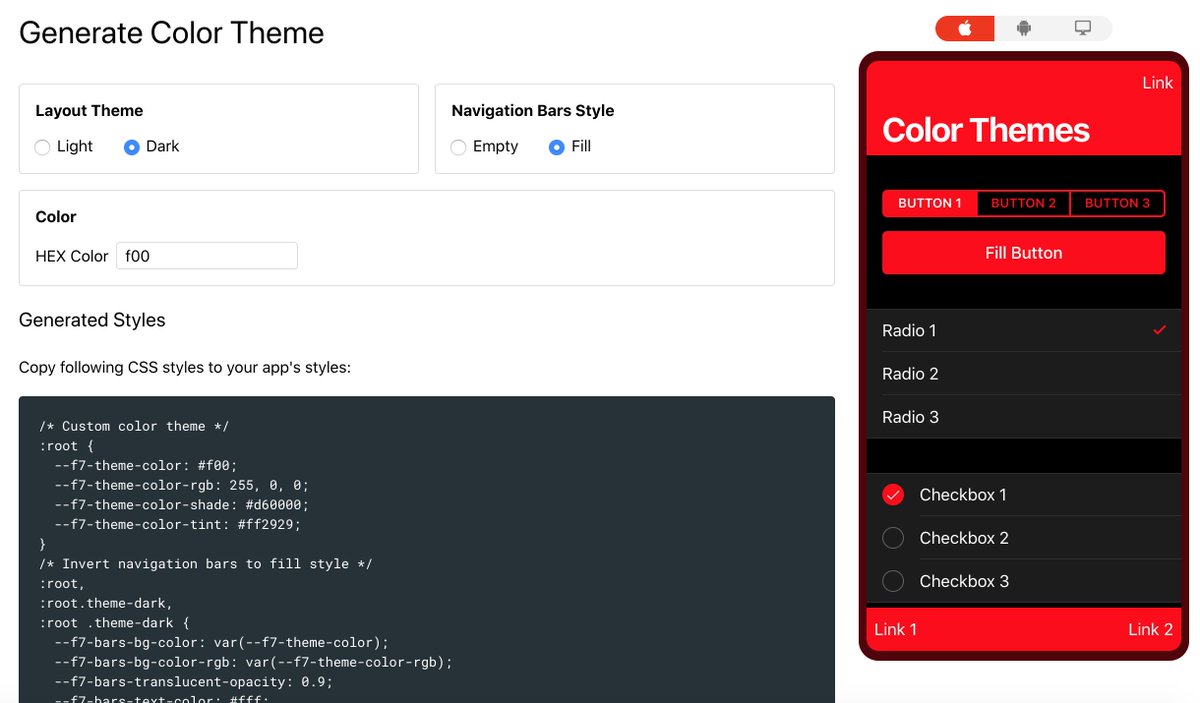The image size is (1200, 703).
Task: Select BUTTON 3 segment in preview
Action: click(x=1118, y=203)
